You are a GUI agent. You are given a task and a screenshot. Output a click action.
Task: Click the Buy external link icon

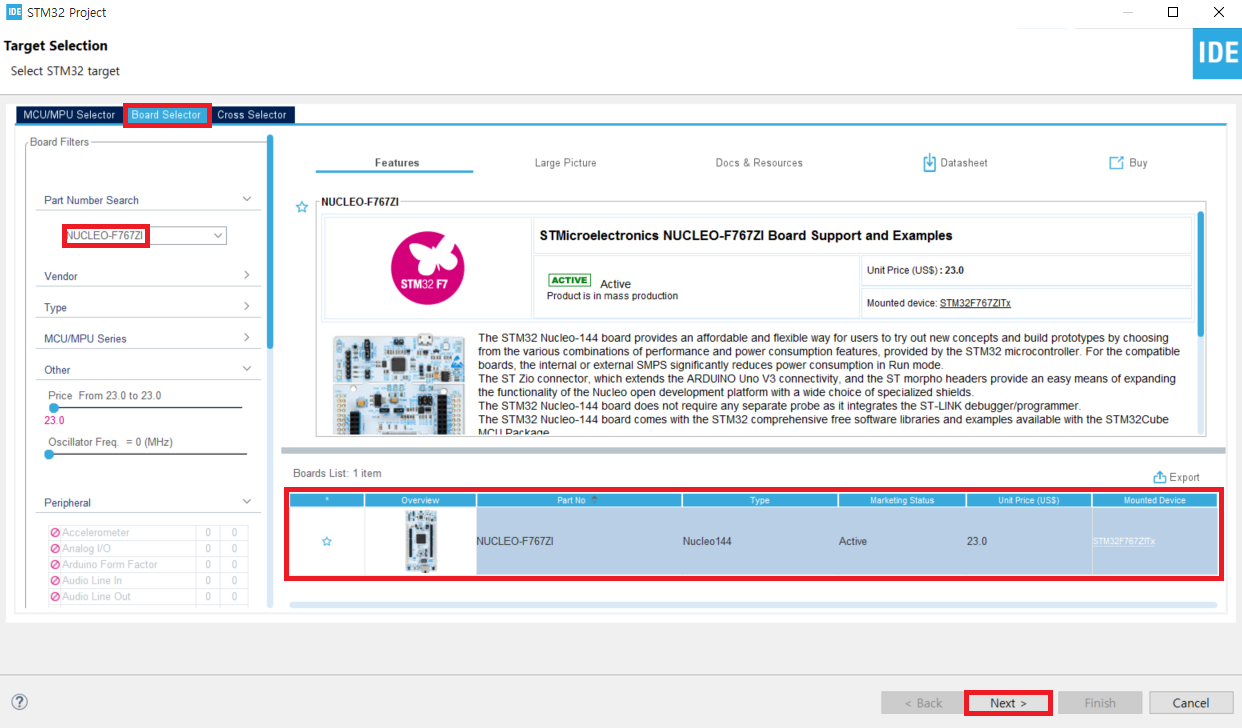(x=1116, y=163)
